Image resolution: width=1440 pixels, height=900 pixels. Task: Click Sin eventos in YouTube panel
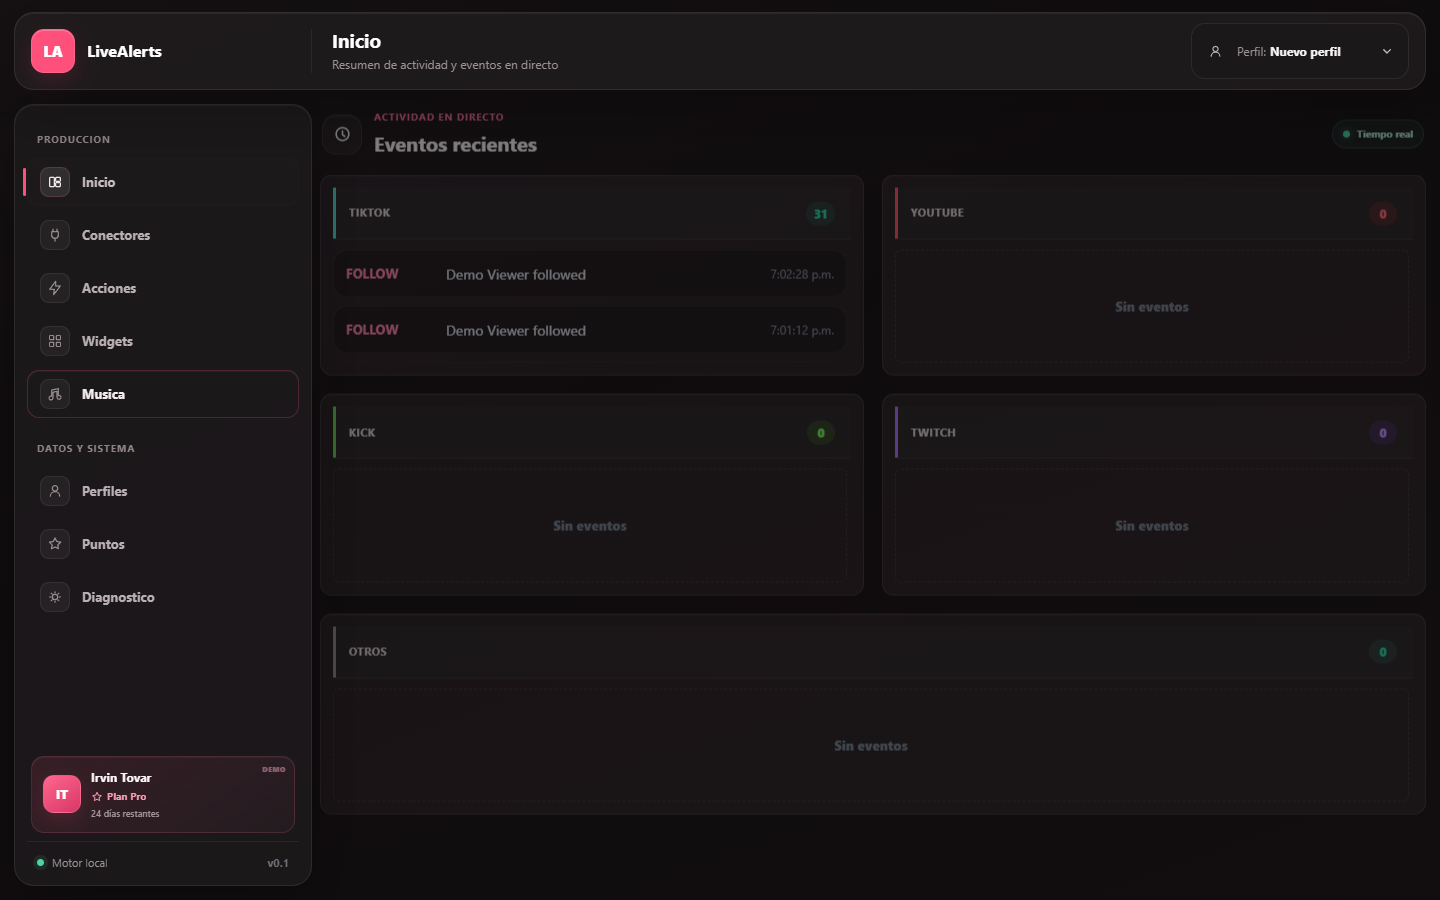click(x=1152, y=307)
